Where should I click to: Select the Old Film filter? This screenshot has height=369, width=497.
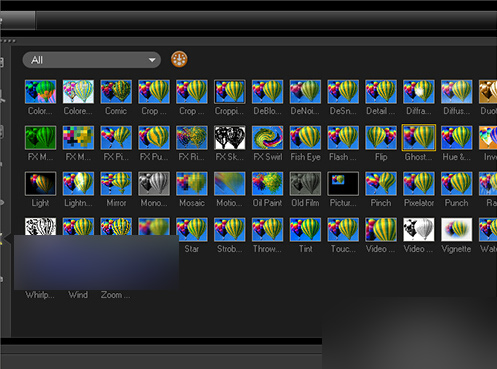point(305,184)
